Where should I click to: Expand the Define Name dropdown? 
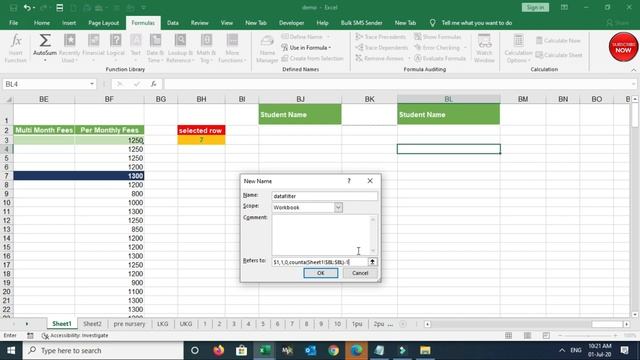click(x=328, y=37)
